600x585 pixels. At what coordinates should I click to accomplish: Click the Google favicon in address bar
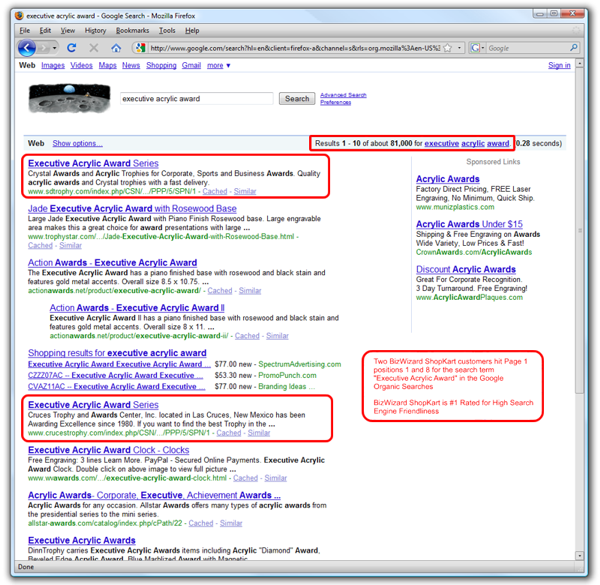[140, 48]
